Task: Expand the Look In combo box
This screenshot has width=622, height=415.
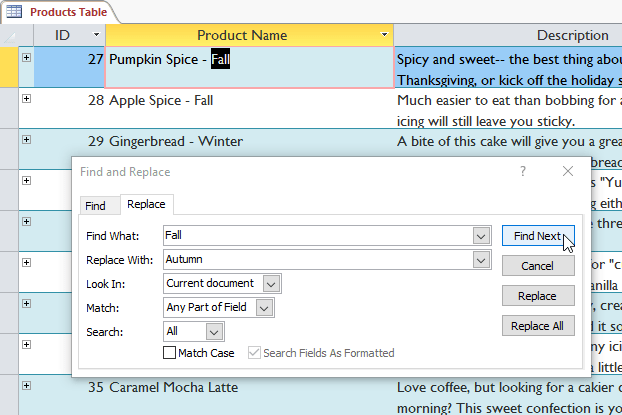Action: [271, 284]
